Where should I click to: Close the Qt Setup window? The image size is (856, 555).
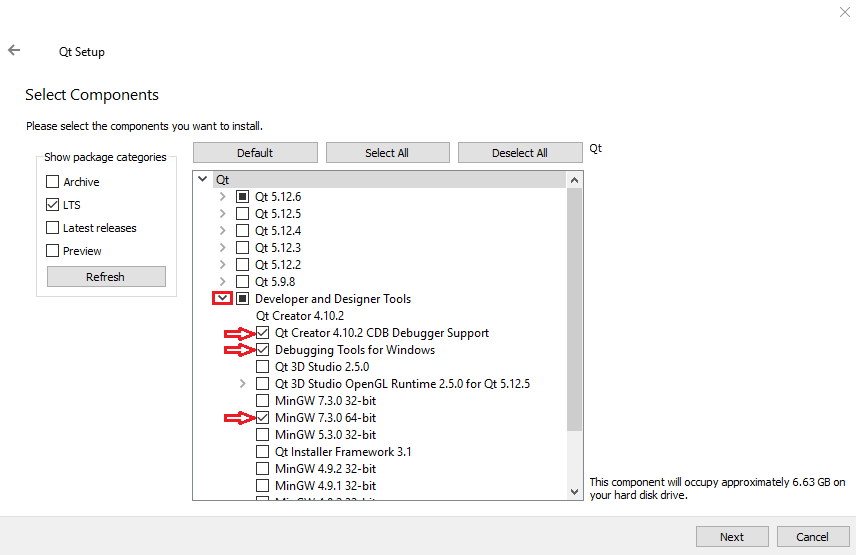click(x=845, y=12)
